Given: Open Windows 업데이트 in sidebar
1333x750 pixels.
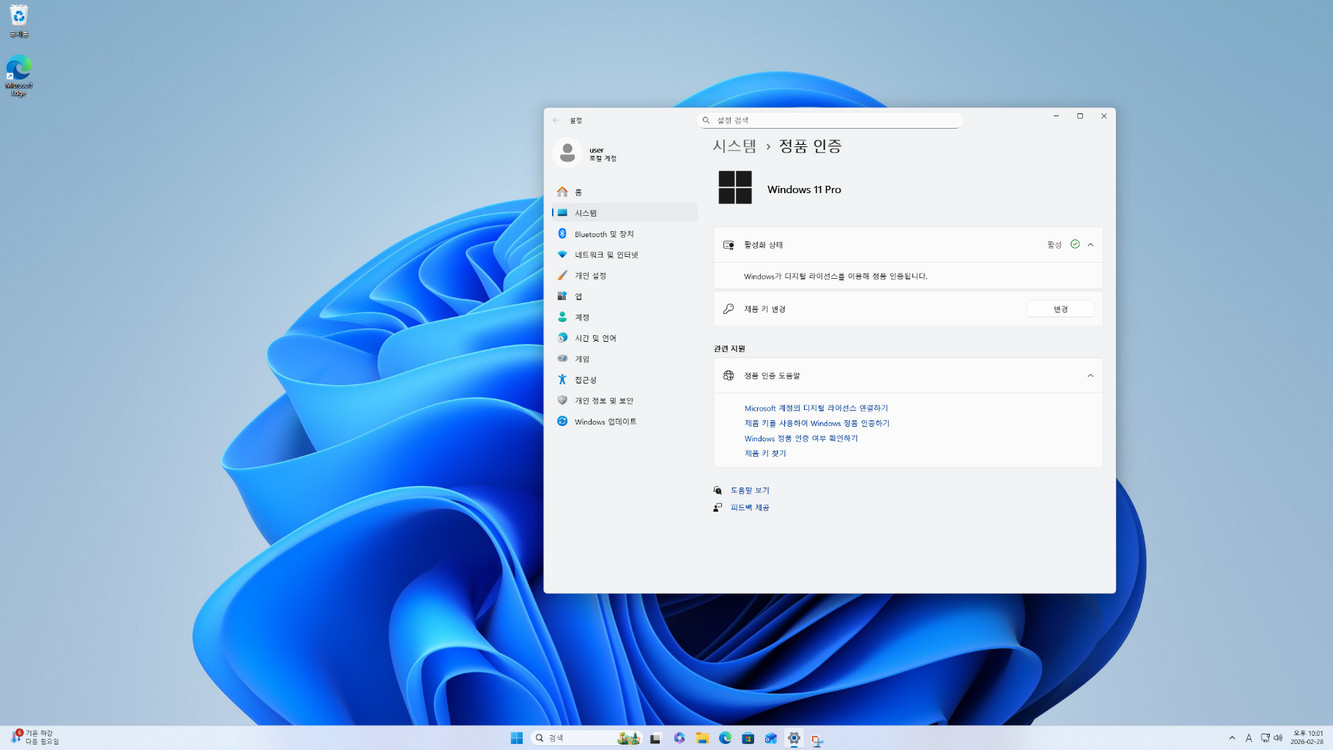Looking at the screenshot, I should [x=605, y=422].
